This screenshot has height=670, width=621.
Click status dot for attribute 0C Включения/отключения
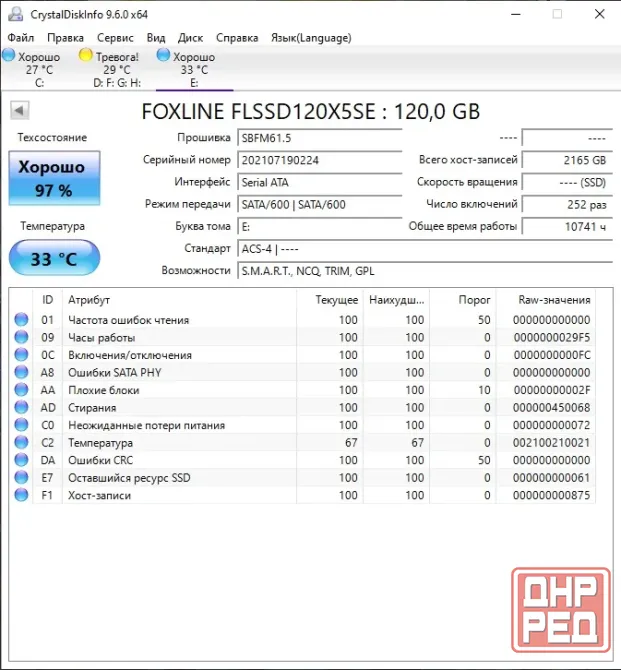(x=21, y=355)
